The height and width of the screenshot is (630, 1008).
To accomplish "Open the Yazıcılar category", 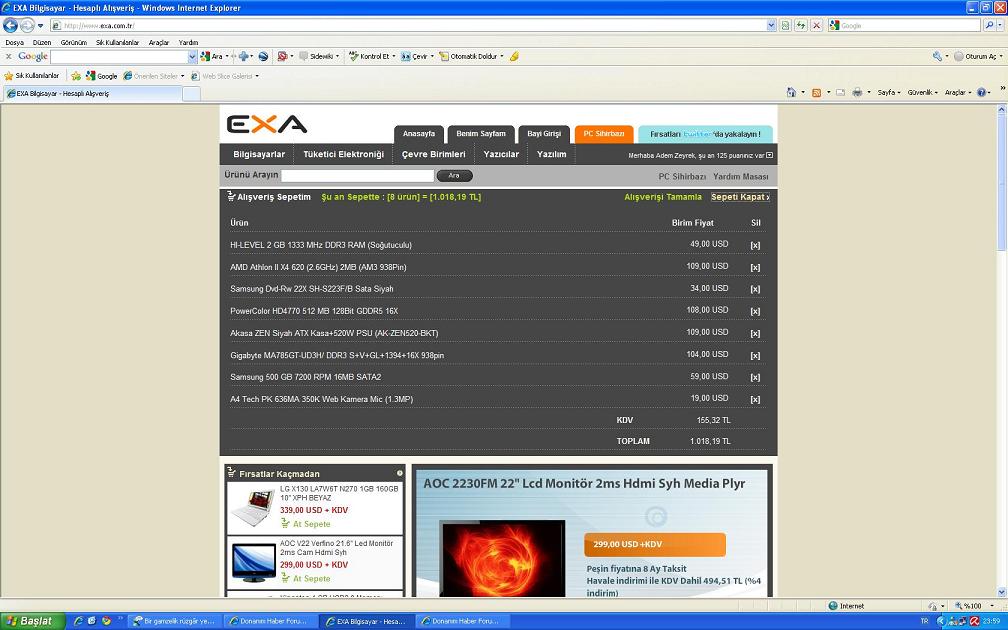I will [501, 154].
